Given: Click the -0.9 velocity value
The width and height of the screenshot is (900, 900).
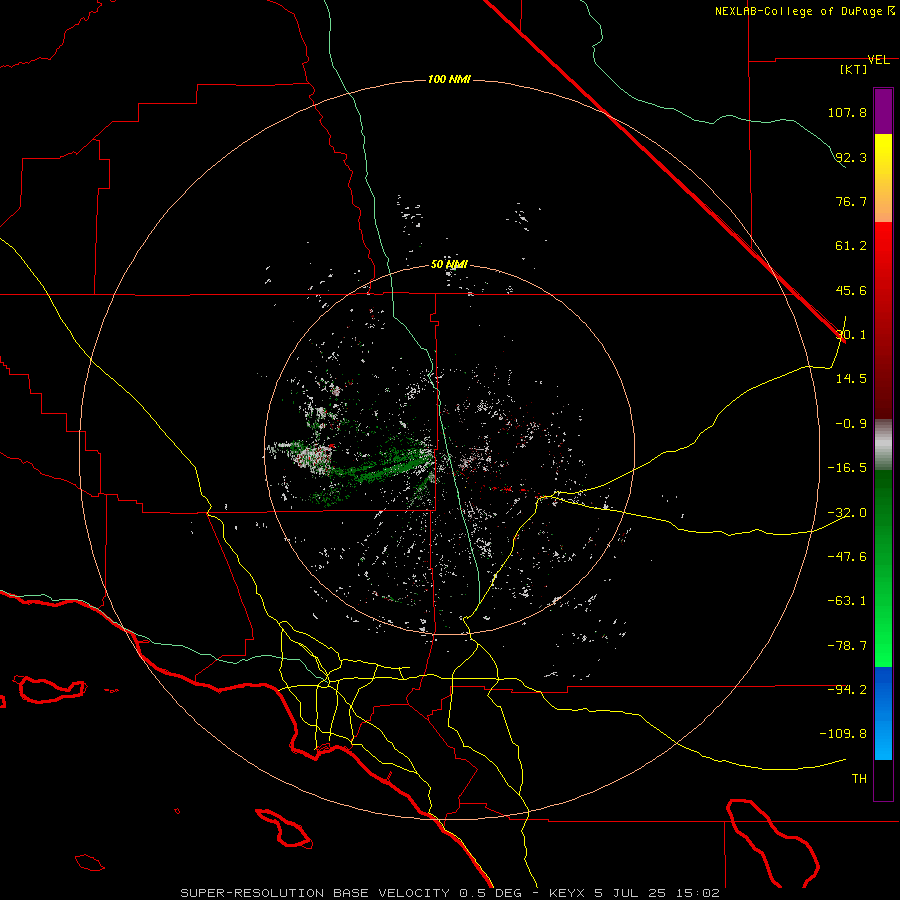Looking at the screenshot, I should 851,424.
